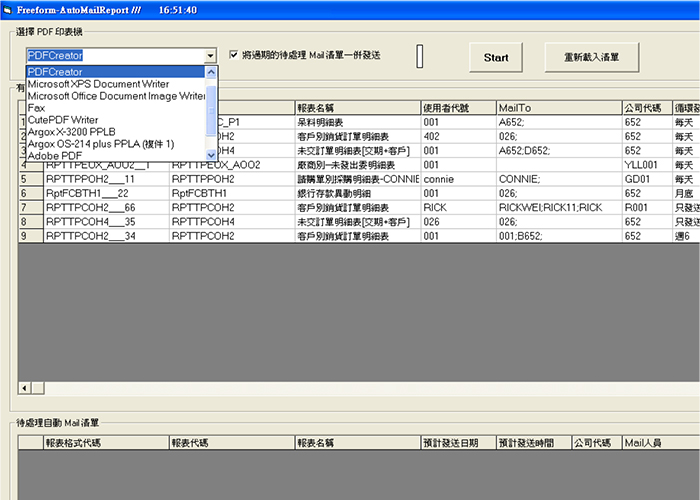Click cycle cell 週6
Image resolution: width=700 pixels, height=500 pixels.
[x=686, y=236]
